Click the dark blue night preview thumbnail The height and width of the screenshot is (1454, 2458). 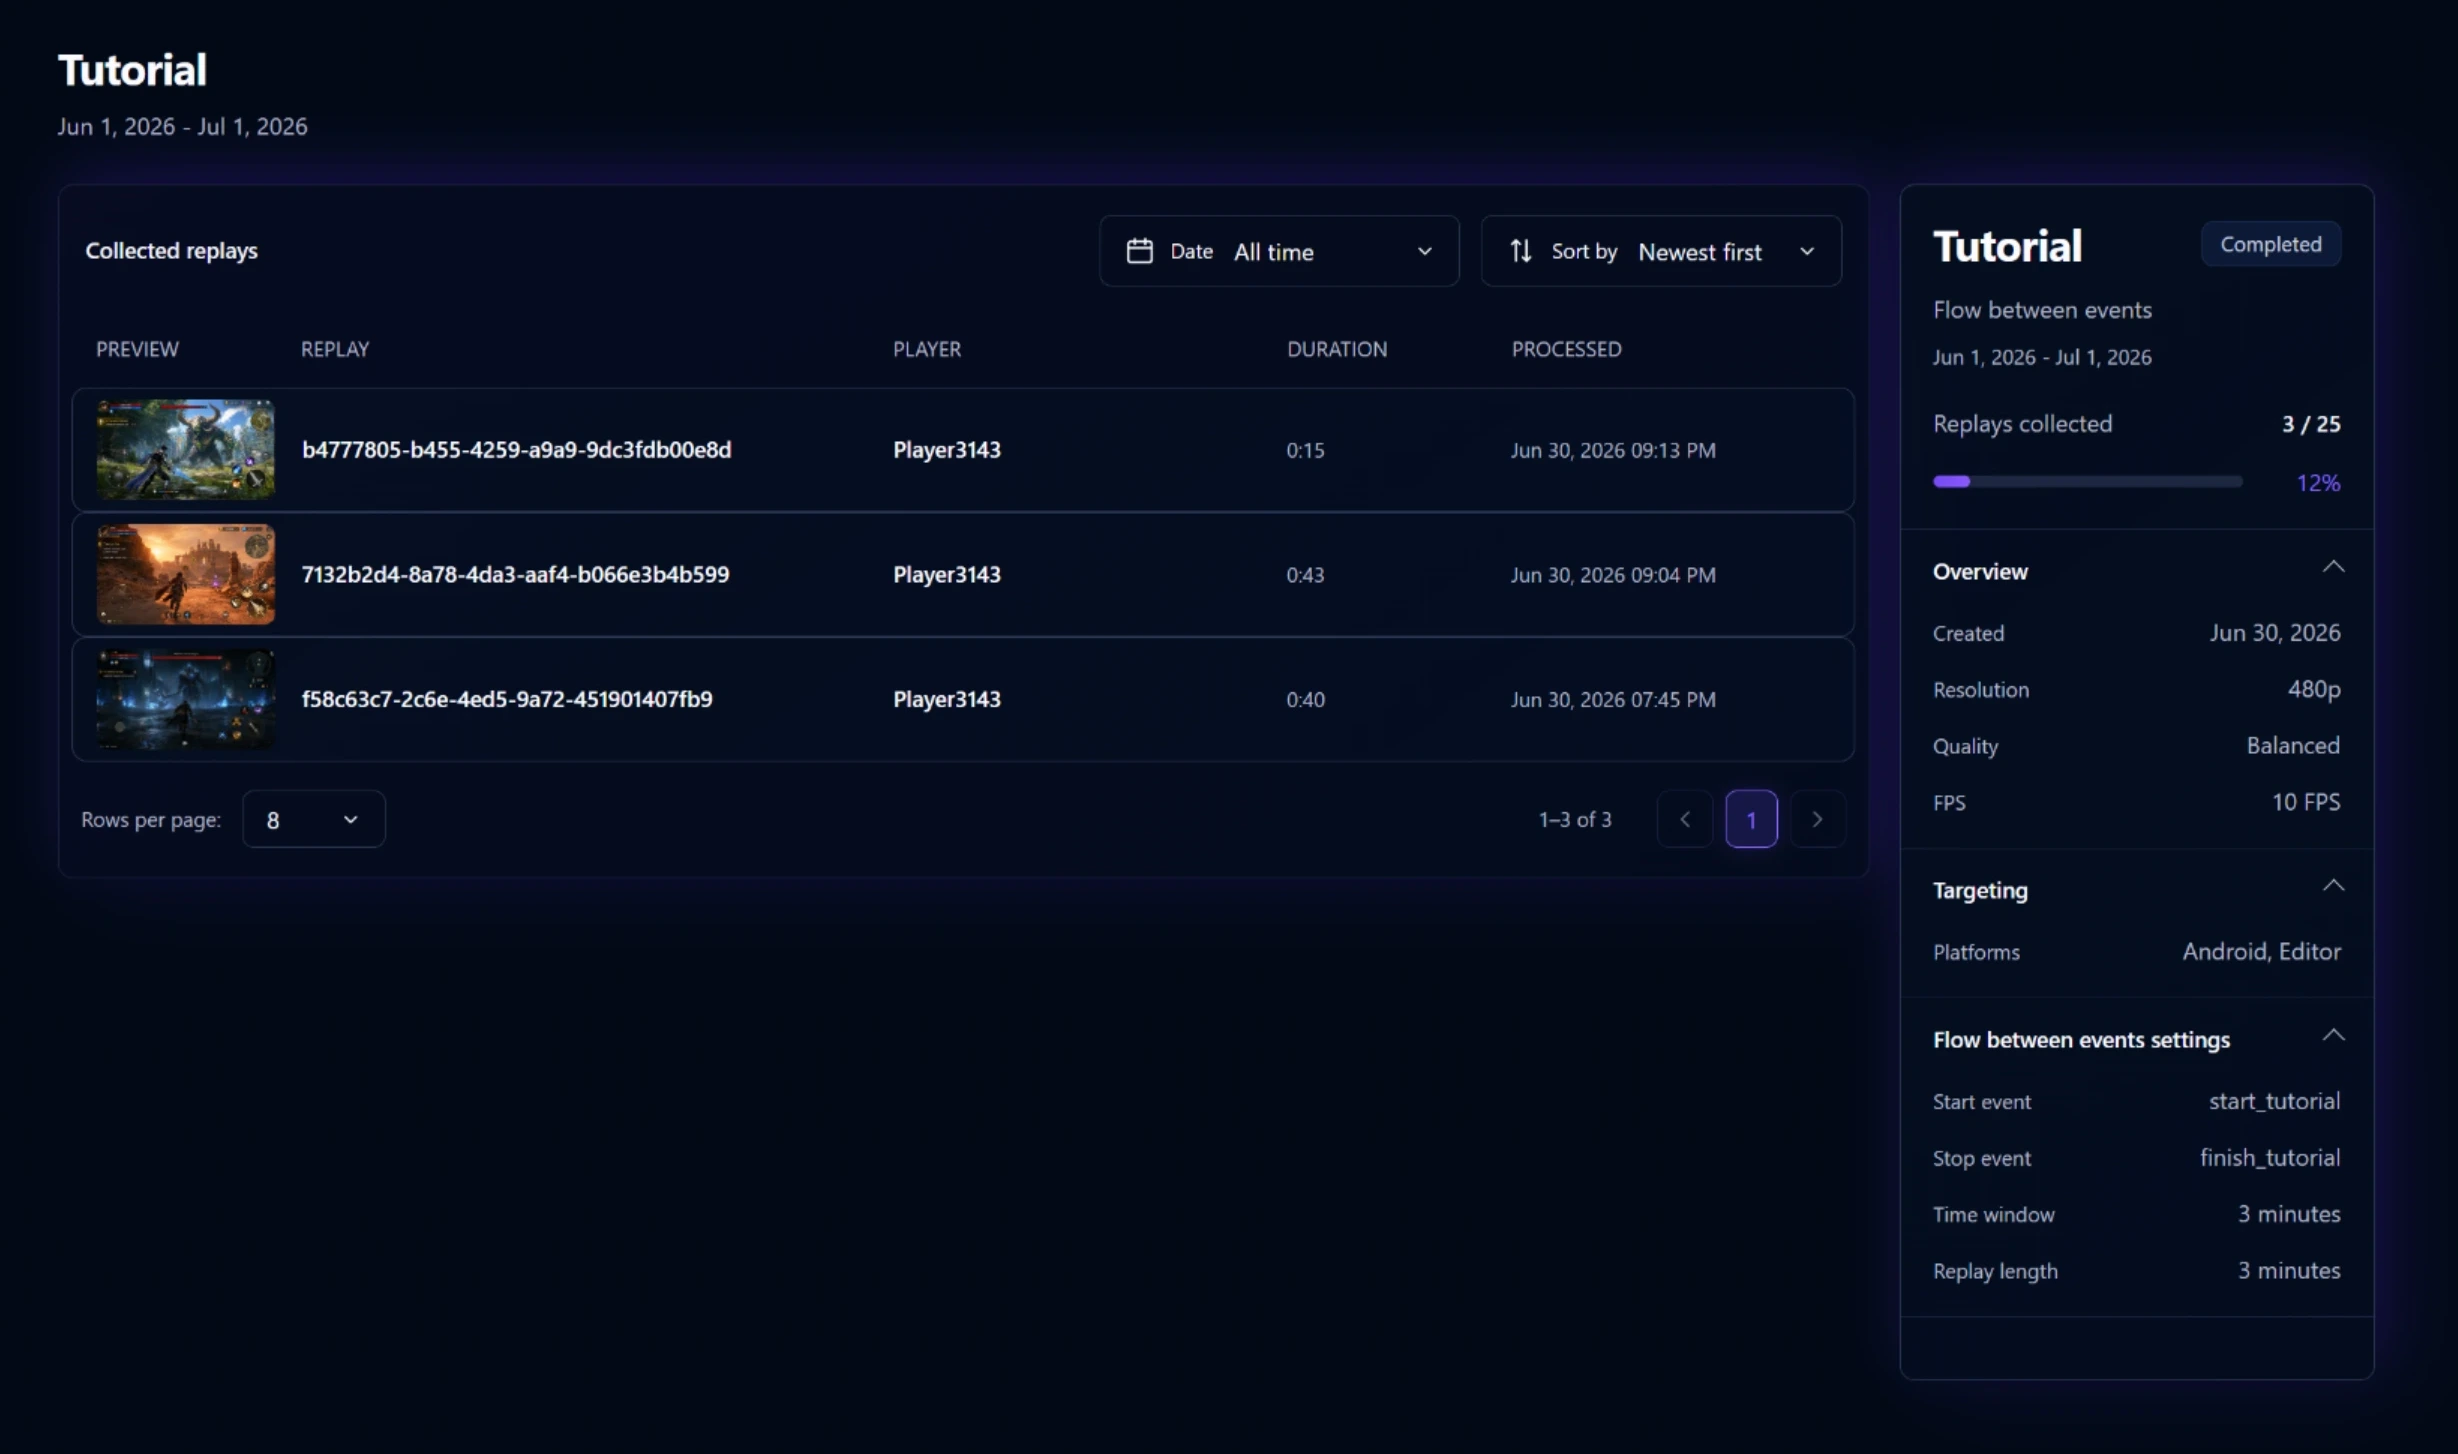point(185,699)
